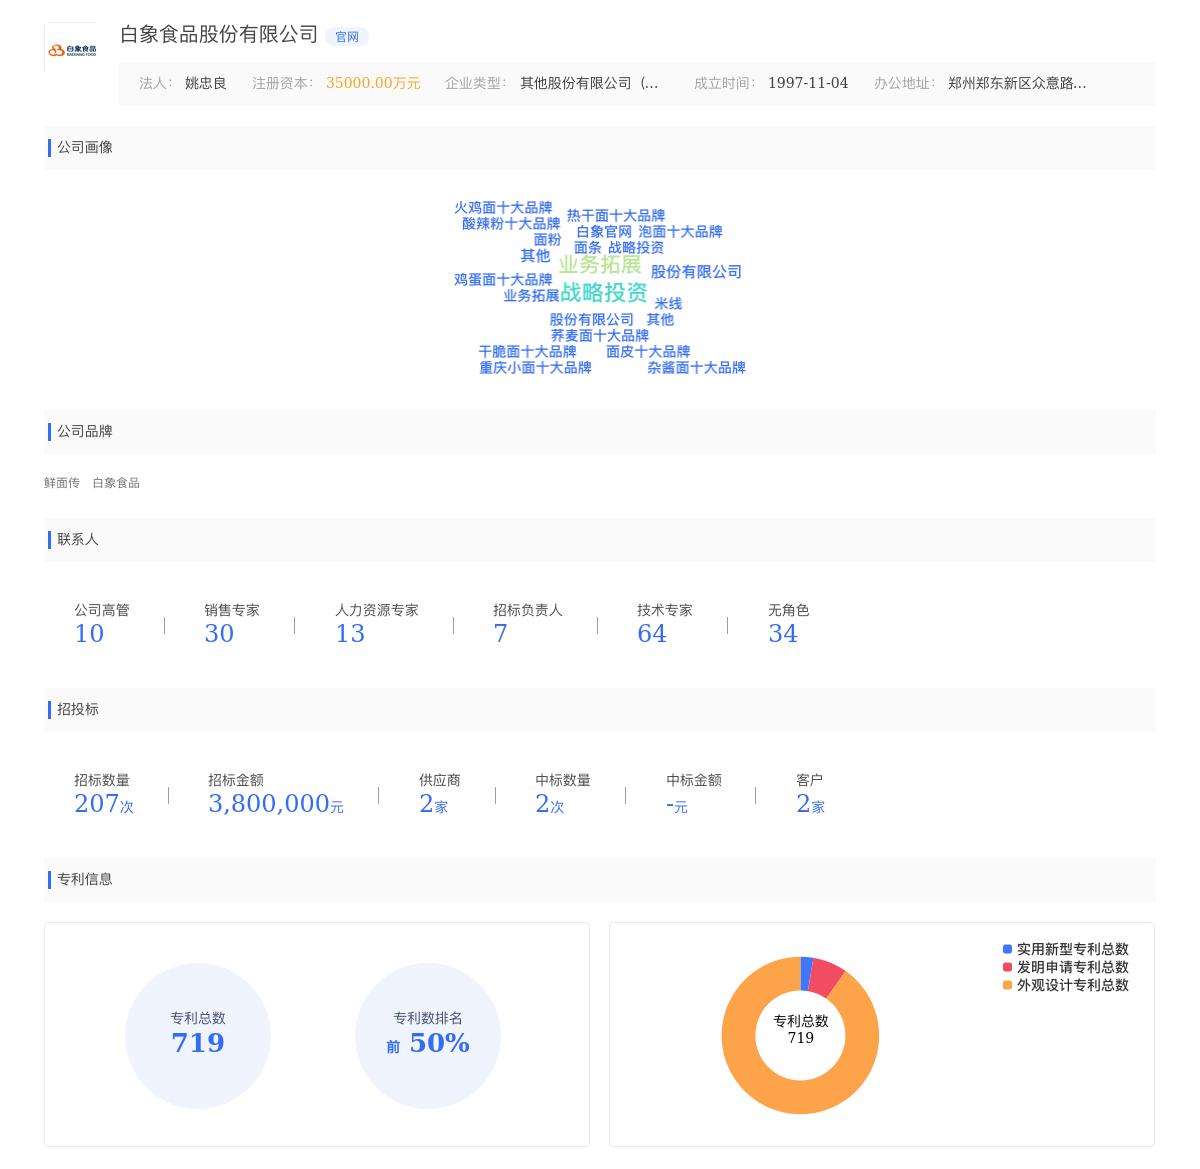View 中标金额 dash value
This screenshot has width=1200, height=1169.
coord(694,794)
